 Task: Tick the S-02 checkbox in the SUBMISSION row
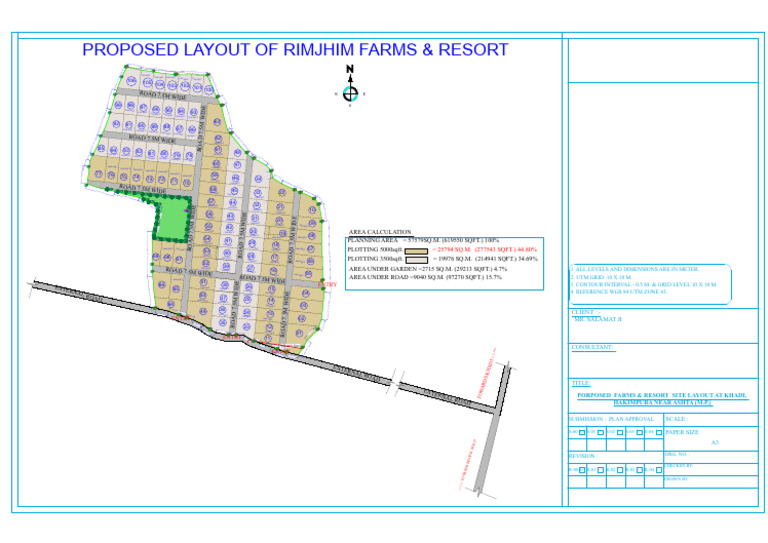tap(620, 432)
